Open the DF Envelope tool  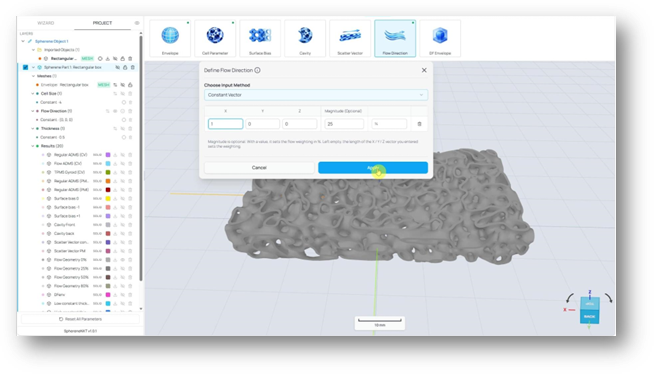pos(440,38)
